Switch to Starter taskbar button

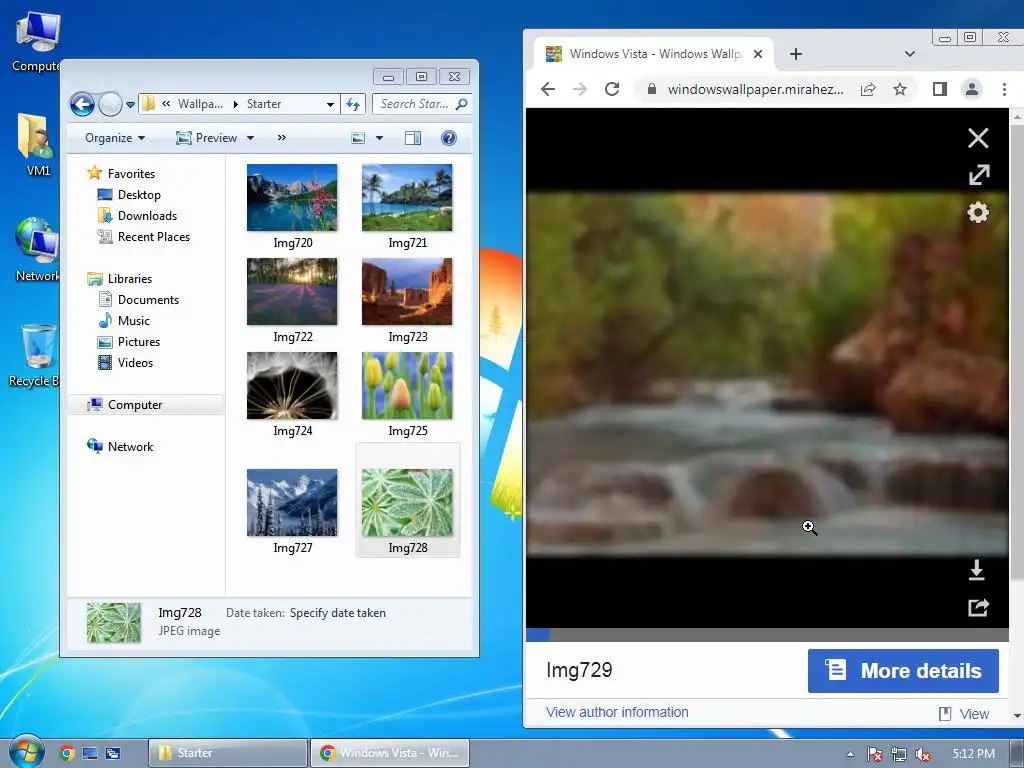coord(227,753)
